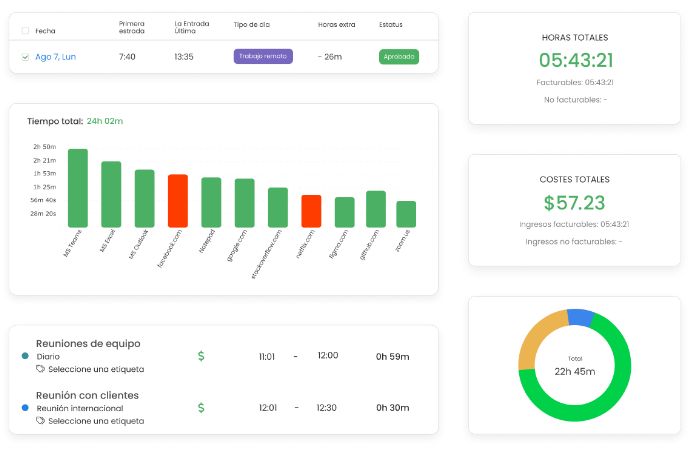688x455 pixels.
Task: Click the tallest MS Teams bar
Action: point(78,188)
